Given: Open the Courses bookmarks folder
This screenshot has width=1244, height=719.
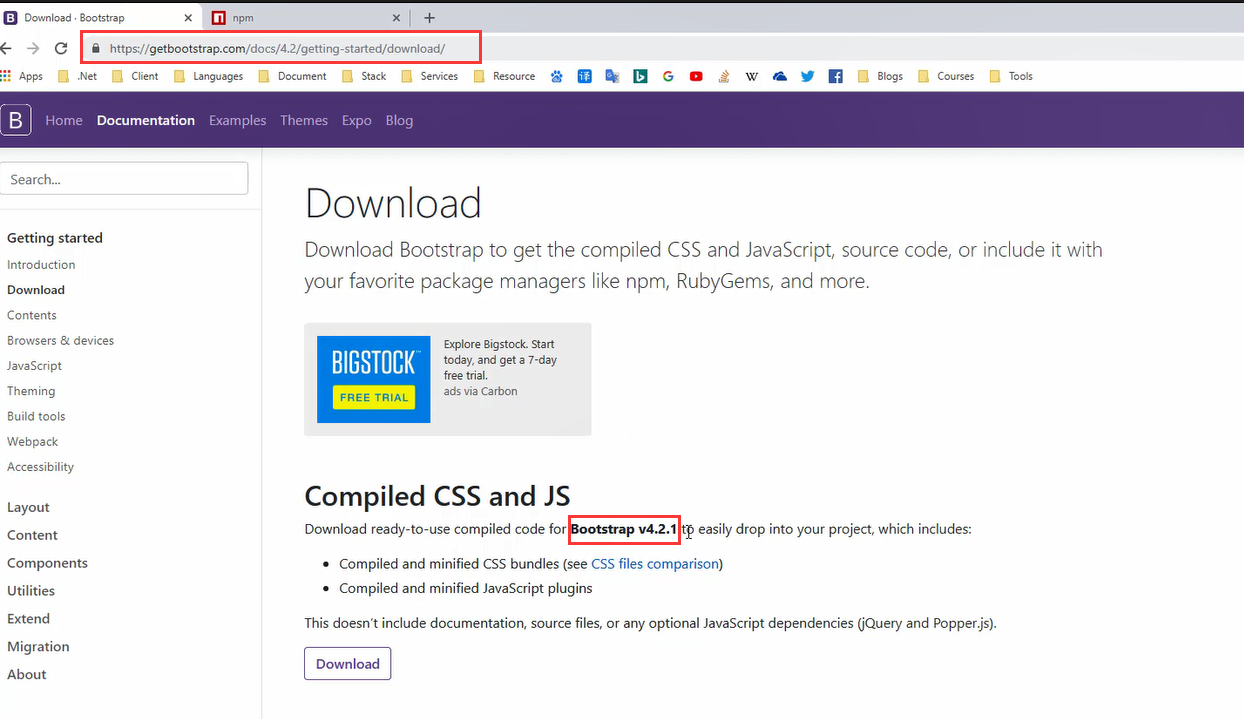Looking at the screenshot, I should [946, 76].
